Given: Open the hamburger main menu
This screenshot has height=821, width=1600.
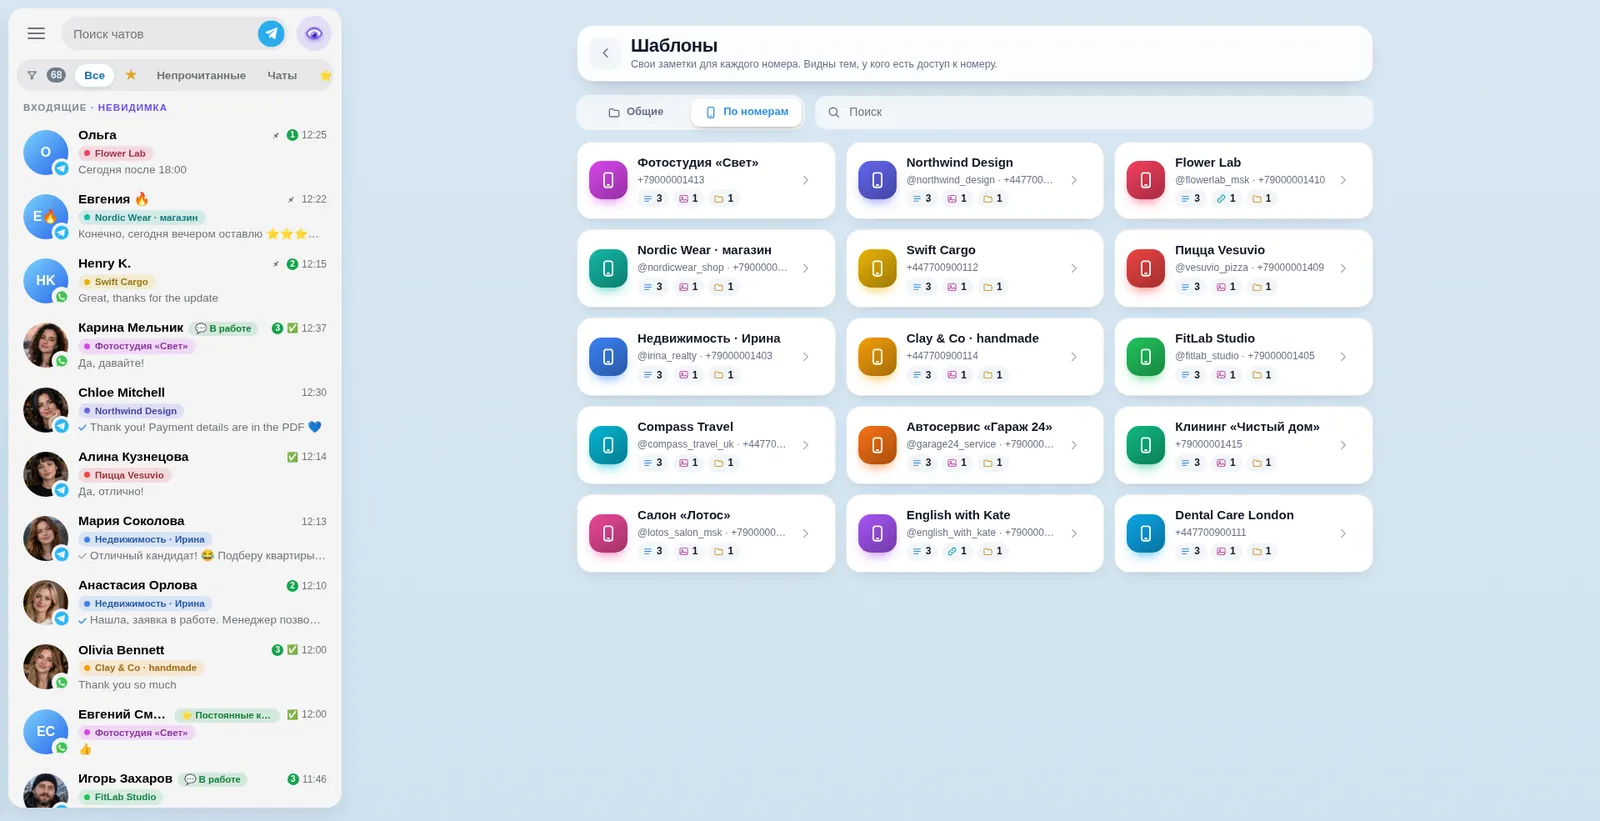Looking at the screenshot, I should point(36,34).
